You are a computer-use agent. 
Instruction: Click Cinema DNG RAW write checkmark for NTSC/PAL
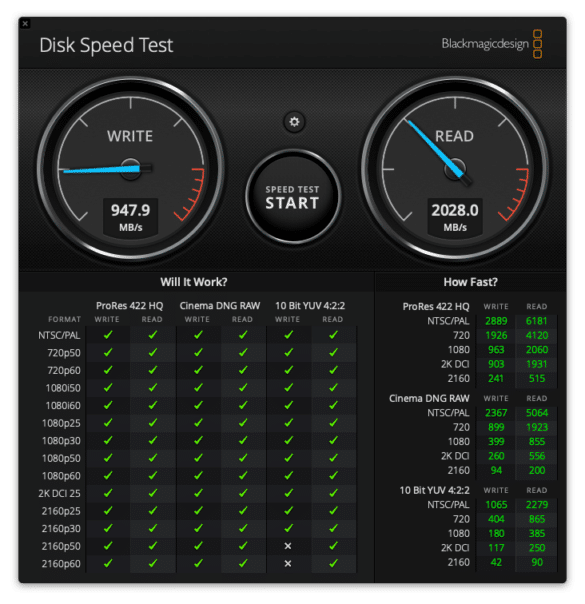[x=198, y=335]
